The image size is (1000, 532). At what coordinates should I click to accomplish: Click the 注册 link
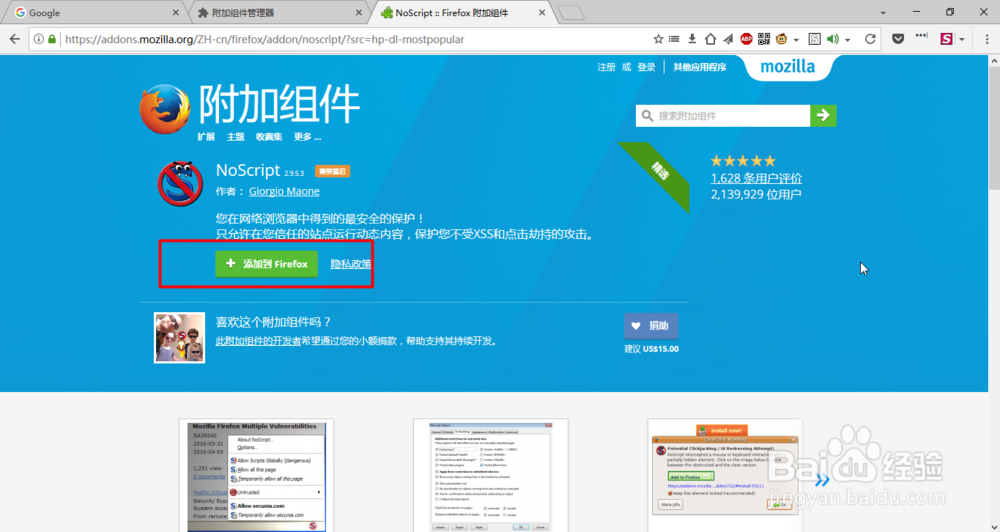pyautogui.click(x=606, y=67)
